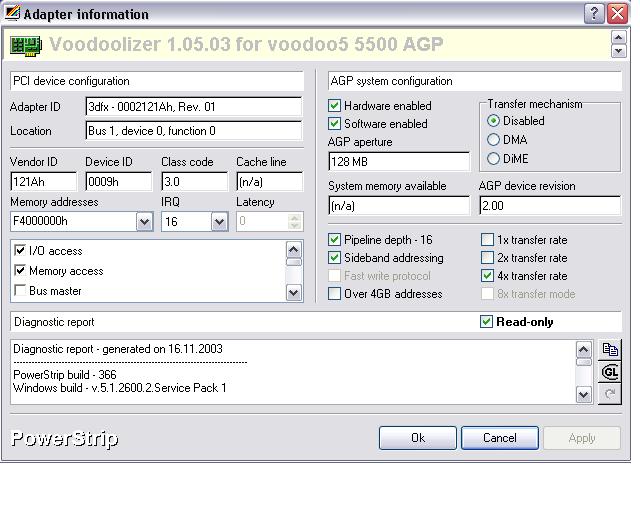Enable 1x transfer rate
Screen dimensions: 640x512
tap(487, 240)
